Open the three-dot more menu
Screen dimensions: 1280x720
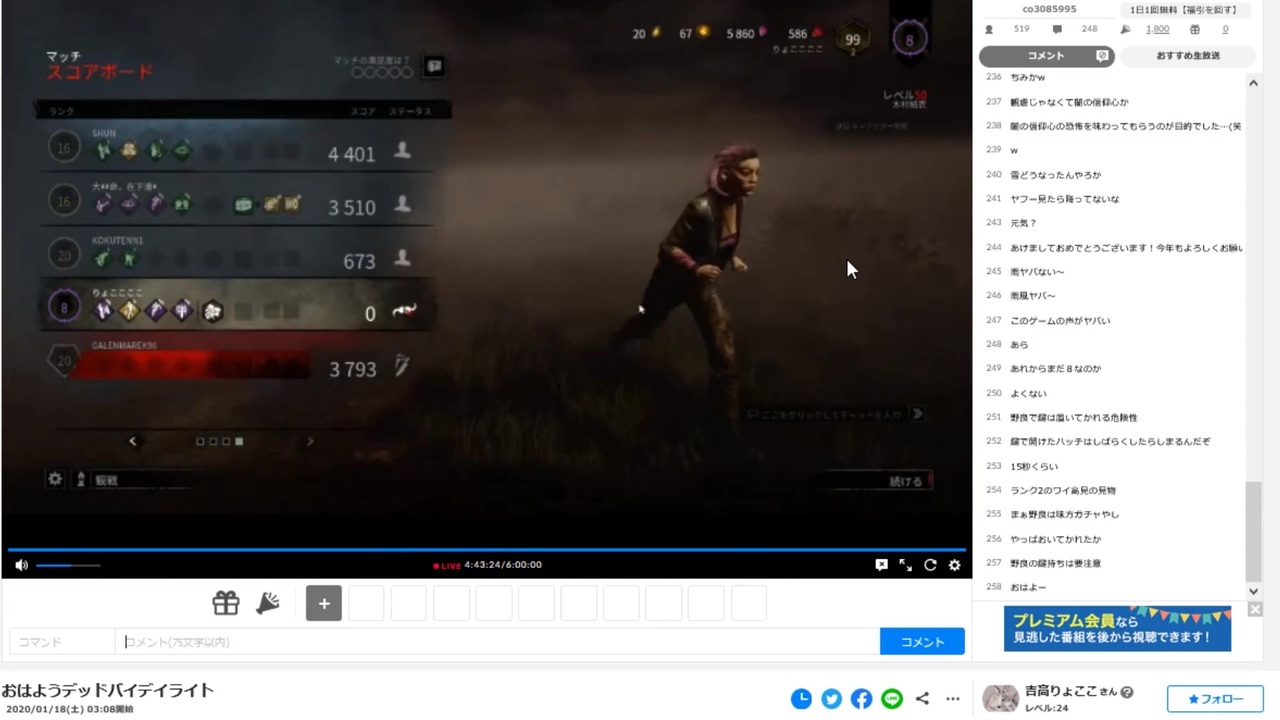[953, 699]
